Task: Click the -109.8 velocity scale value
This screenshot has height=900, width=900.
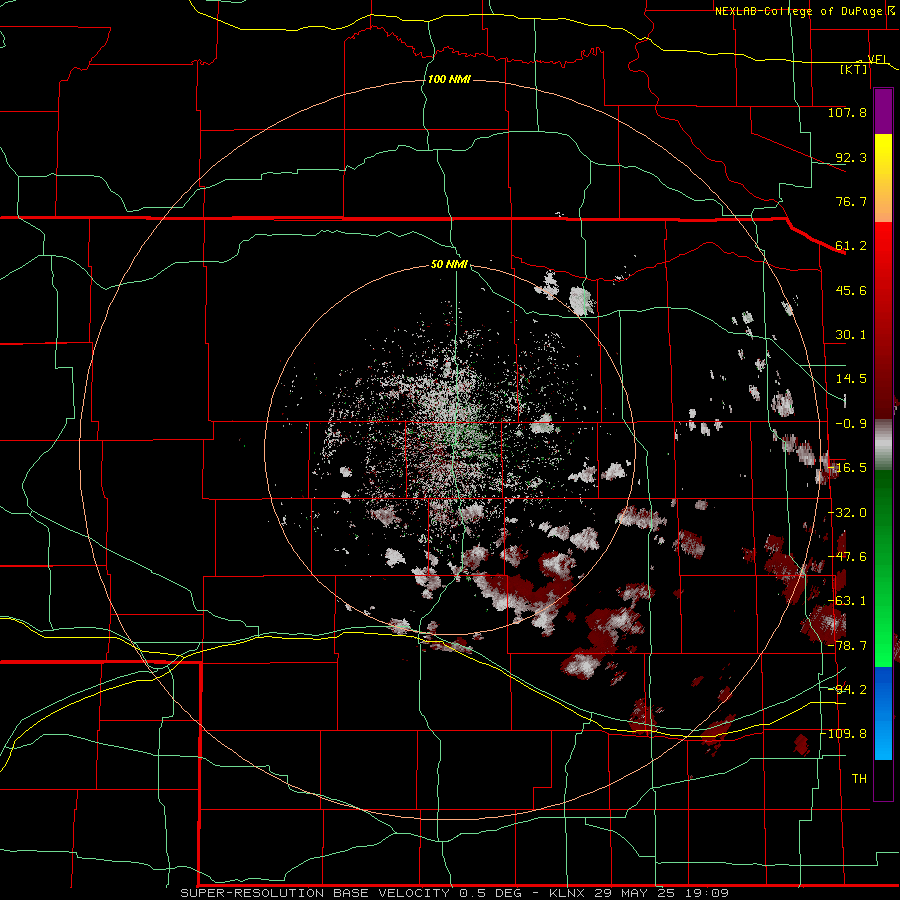Action: tap(844, 734)
